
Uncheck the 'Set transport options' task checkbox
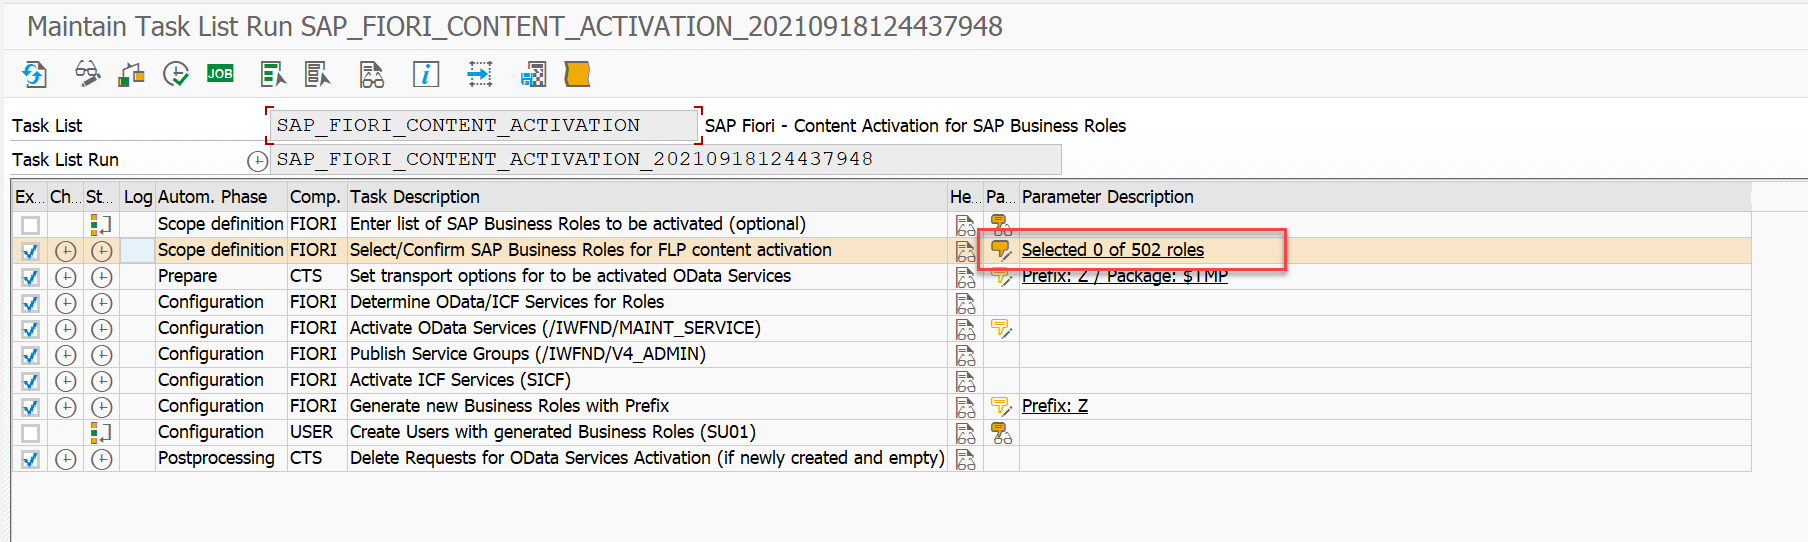click(31, 277)
